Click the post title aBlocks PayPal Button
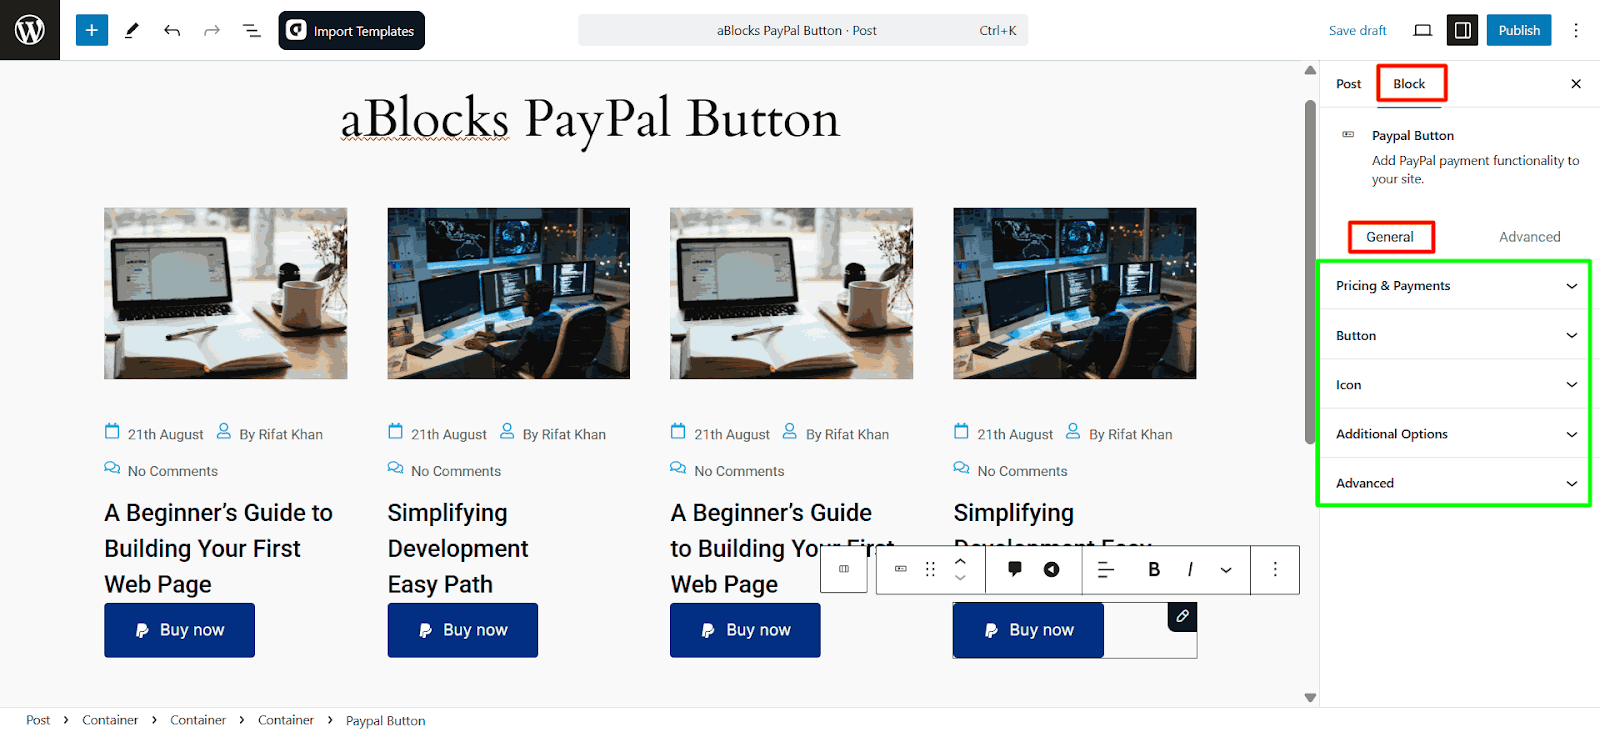This screenshot has width=1600, height=732. [590, 119]
